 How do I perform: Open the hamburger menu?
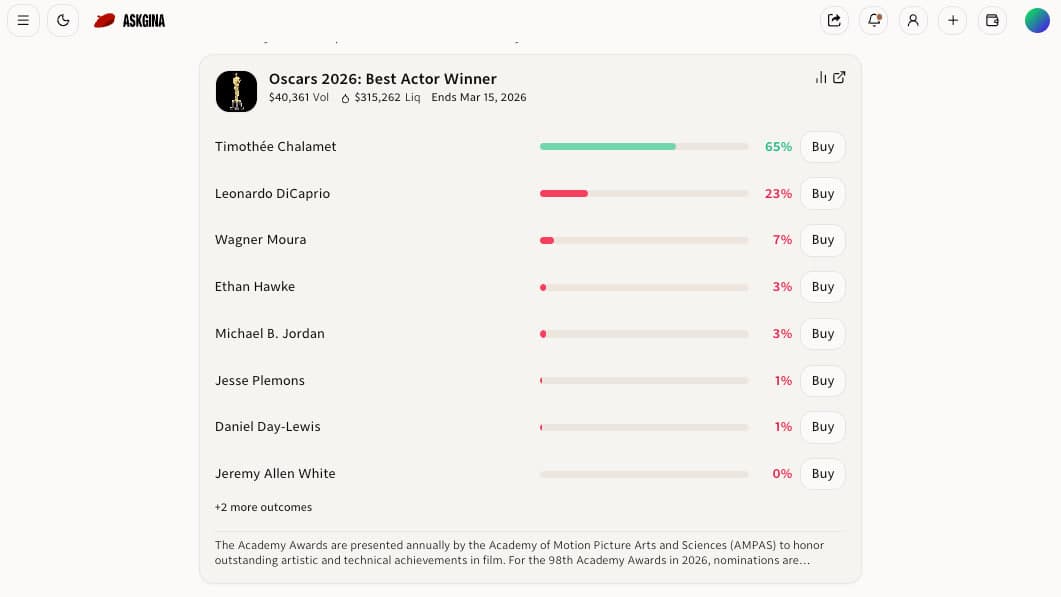[x=23, y=20]
